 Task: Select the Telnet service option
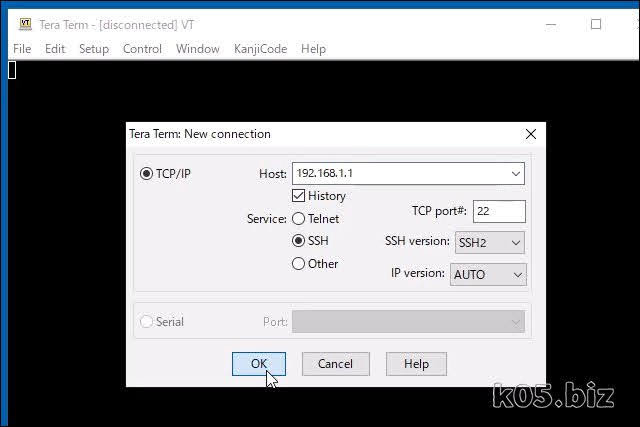click(298, 219)
